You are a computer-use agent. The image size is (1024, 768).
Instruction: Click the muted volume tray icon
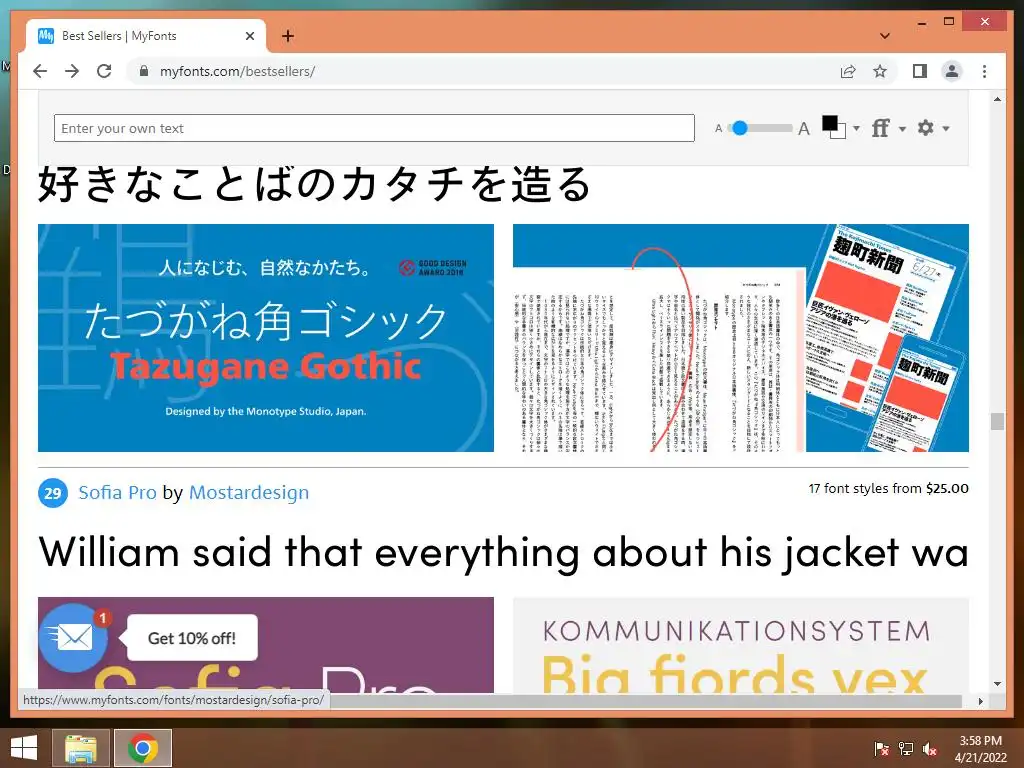(930, 748)
